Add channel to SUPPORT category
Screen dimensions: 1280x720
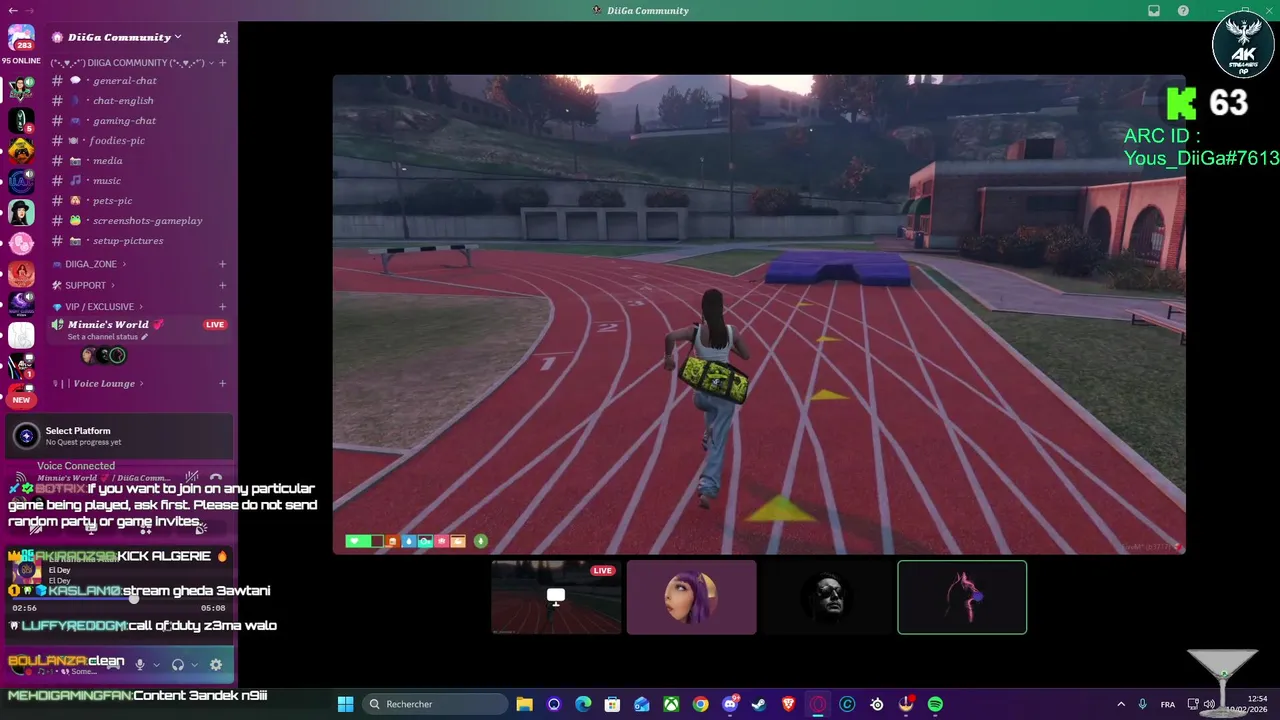coord(222,285)
